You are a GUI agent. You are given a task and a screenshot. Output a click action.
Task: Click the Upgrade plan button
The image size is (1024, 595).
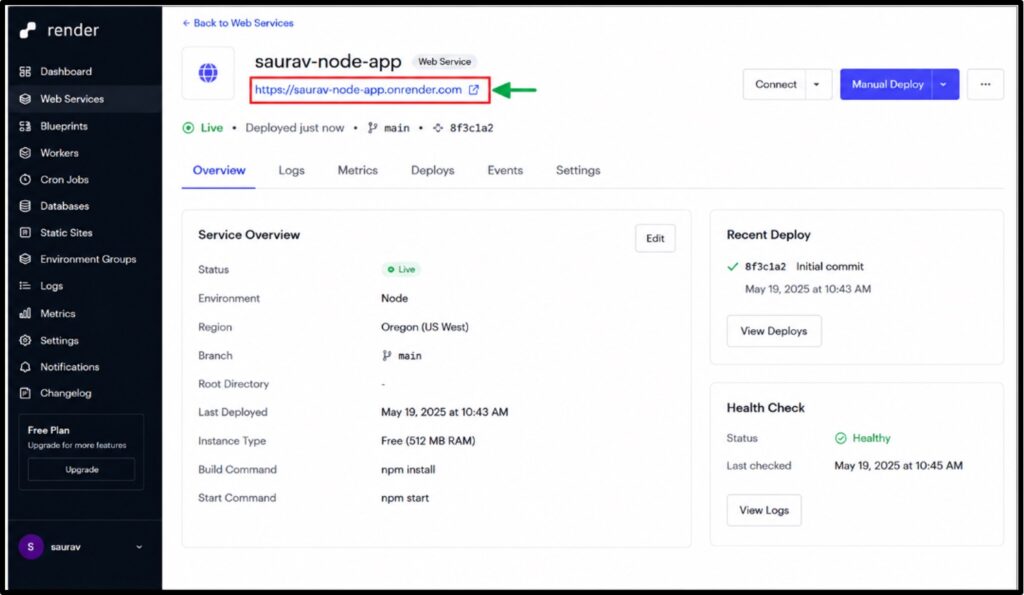[82, 470]
